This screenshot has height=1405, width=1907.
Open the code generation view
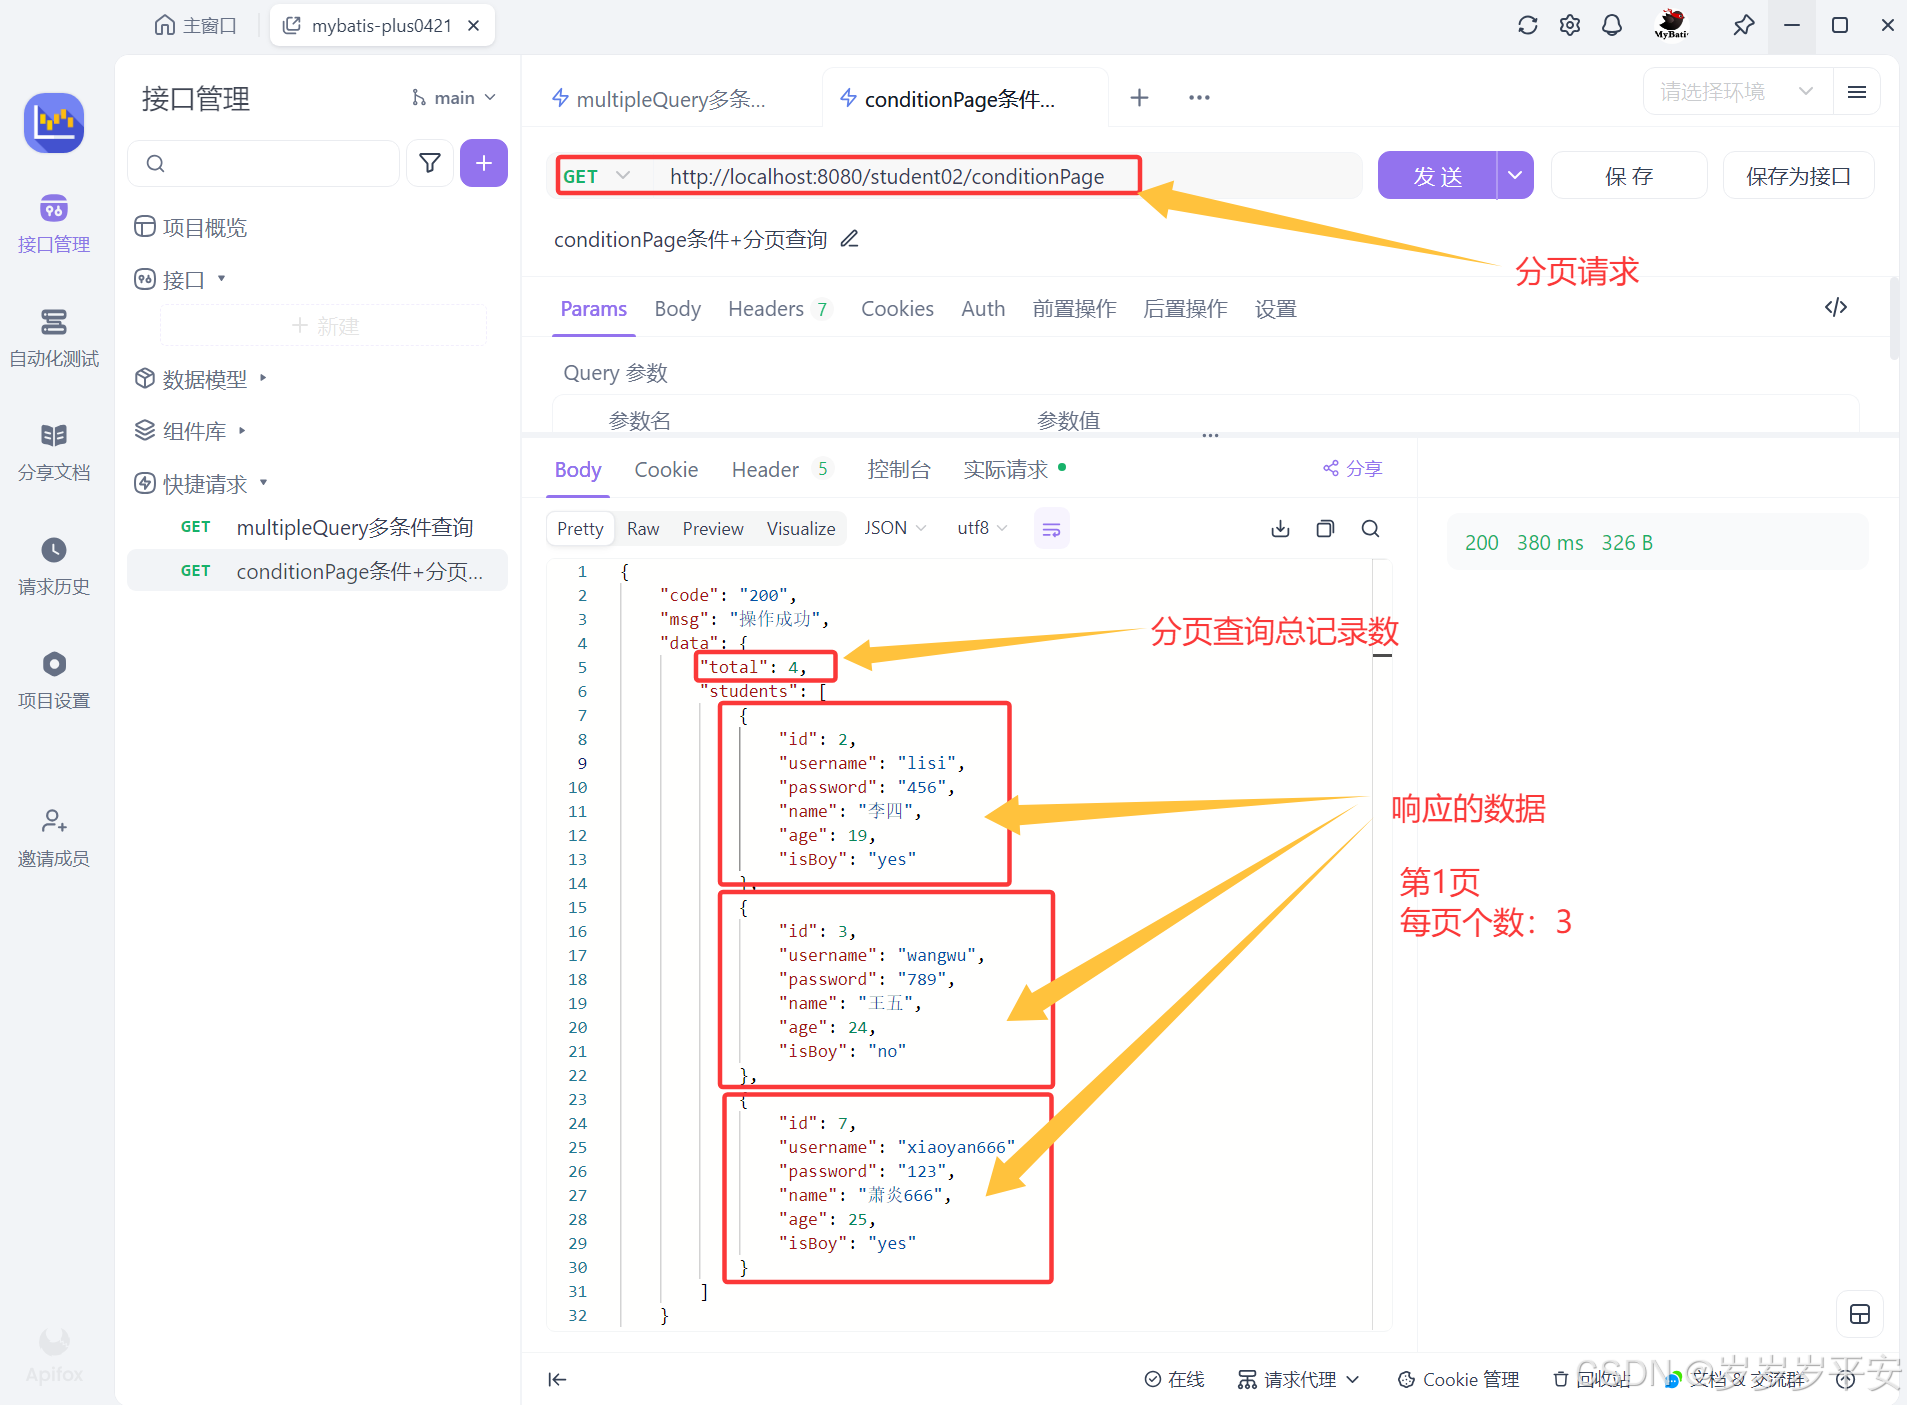tap(1836, 308)
